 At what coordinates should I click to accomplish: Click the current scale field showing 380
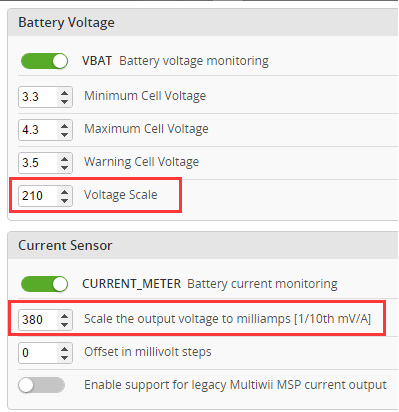click(45, 320)
